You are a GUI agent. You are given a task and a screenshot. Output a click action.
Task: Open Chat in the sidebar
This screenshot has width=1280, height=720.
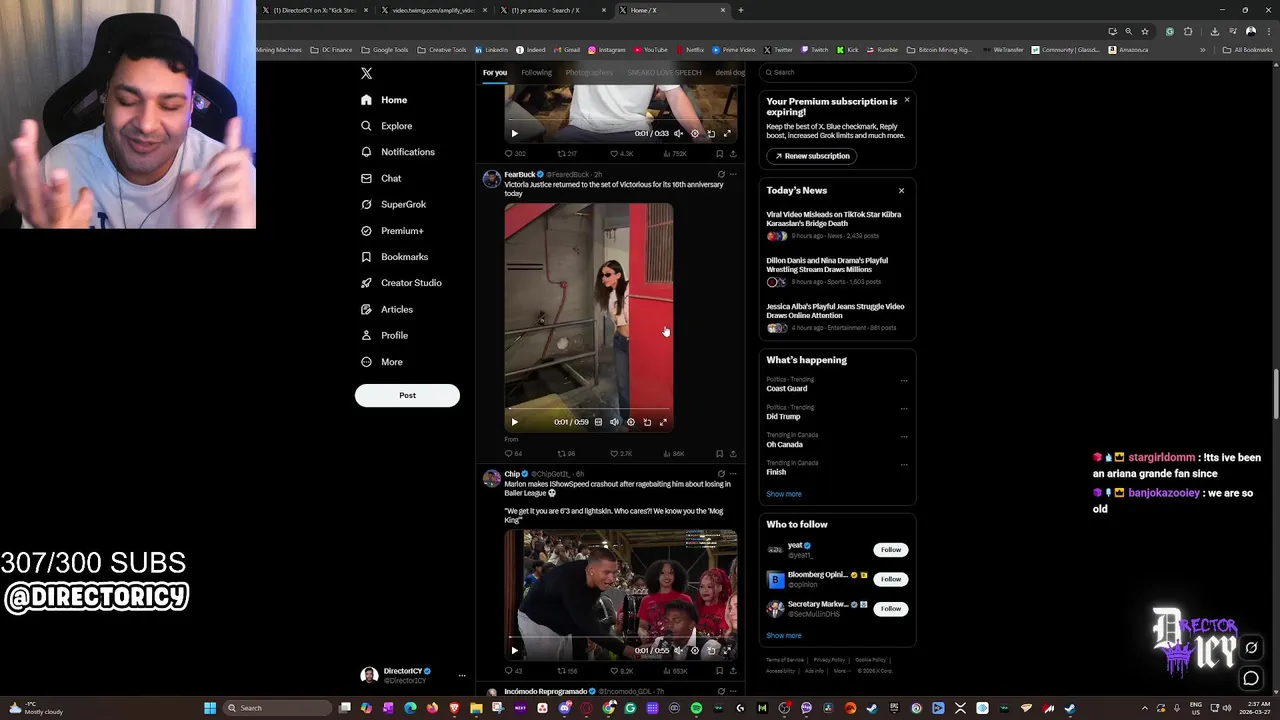(x=381, y=178)
